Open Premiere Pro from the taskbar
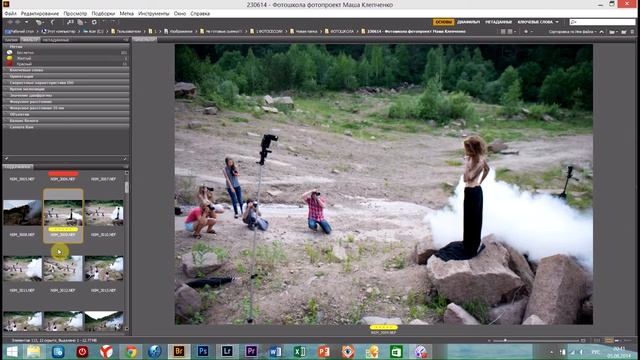Viewport: 640px width, 360px height. 251,351
